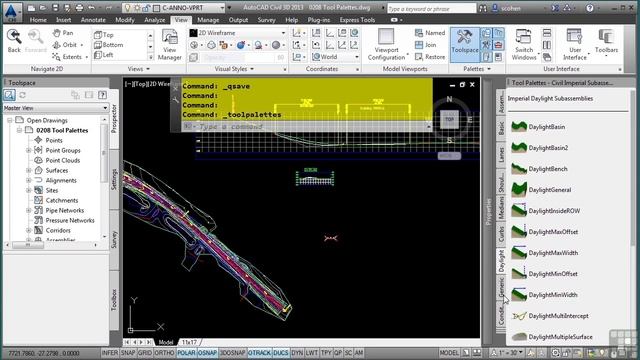Select the Pan tool

point(63,33)
